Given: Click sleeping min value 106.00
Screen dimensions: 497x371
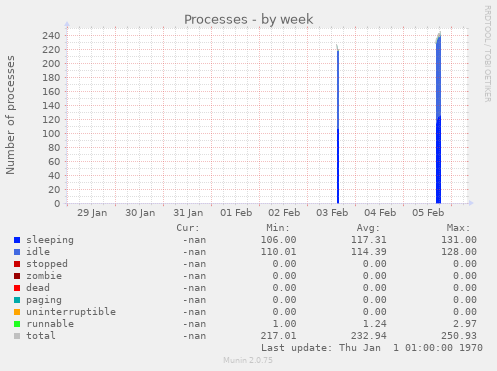Looking at the screenshot, I should (278, 240).
